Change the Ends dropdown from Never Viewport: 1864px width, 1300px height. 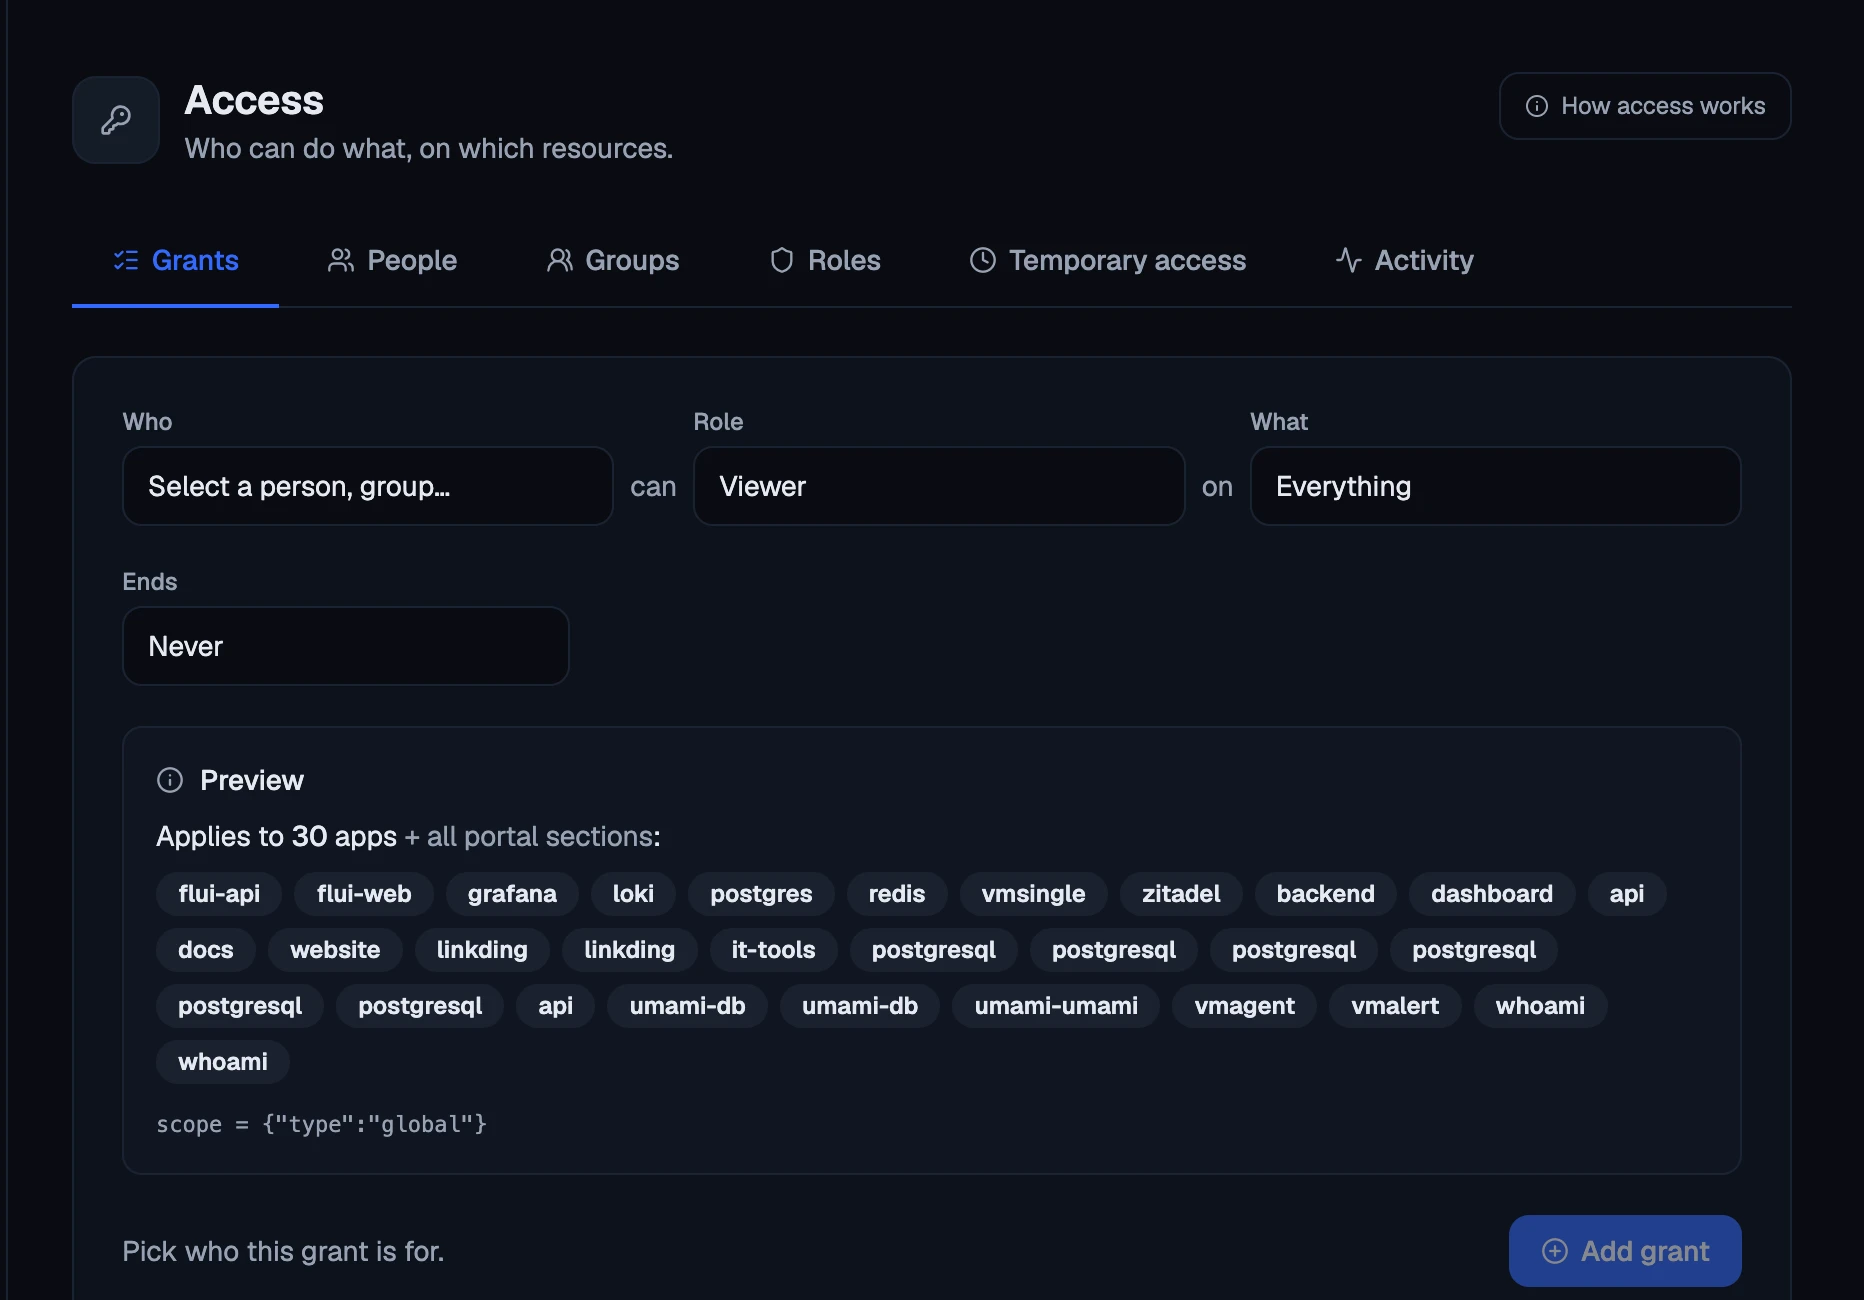[x=346, y=646]
